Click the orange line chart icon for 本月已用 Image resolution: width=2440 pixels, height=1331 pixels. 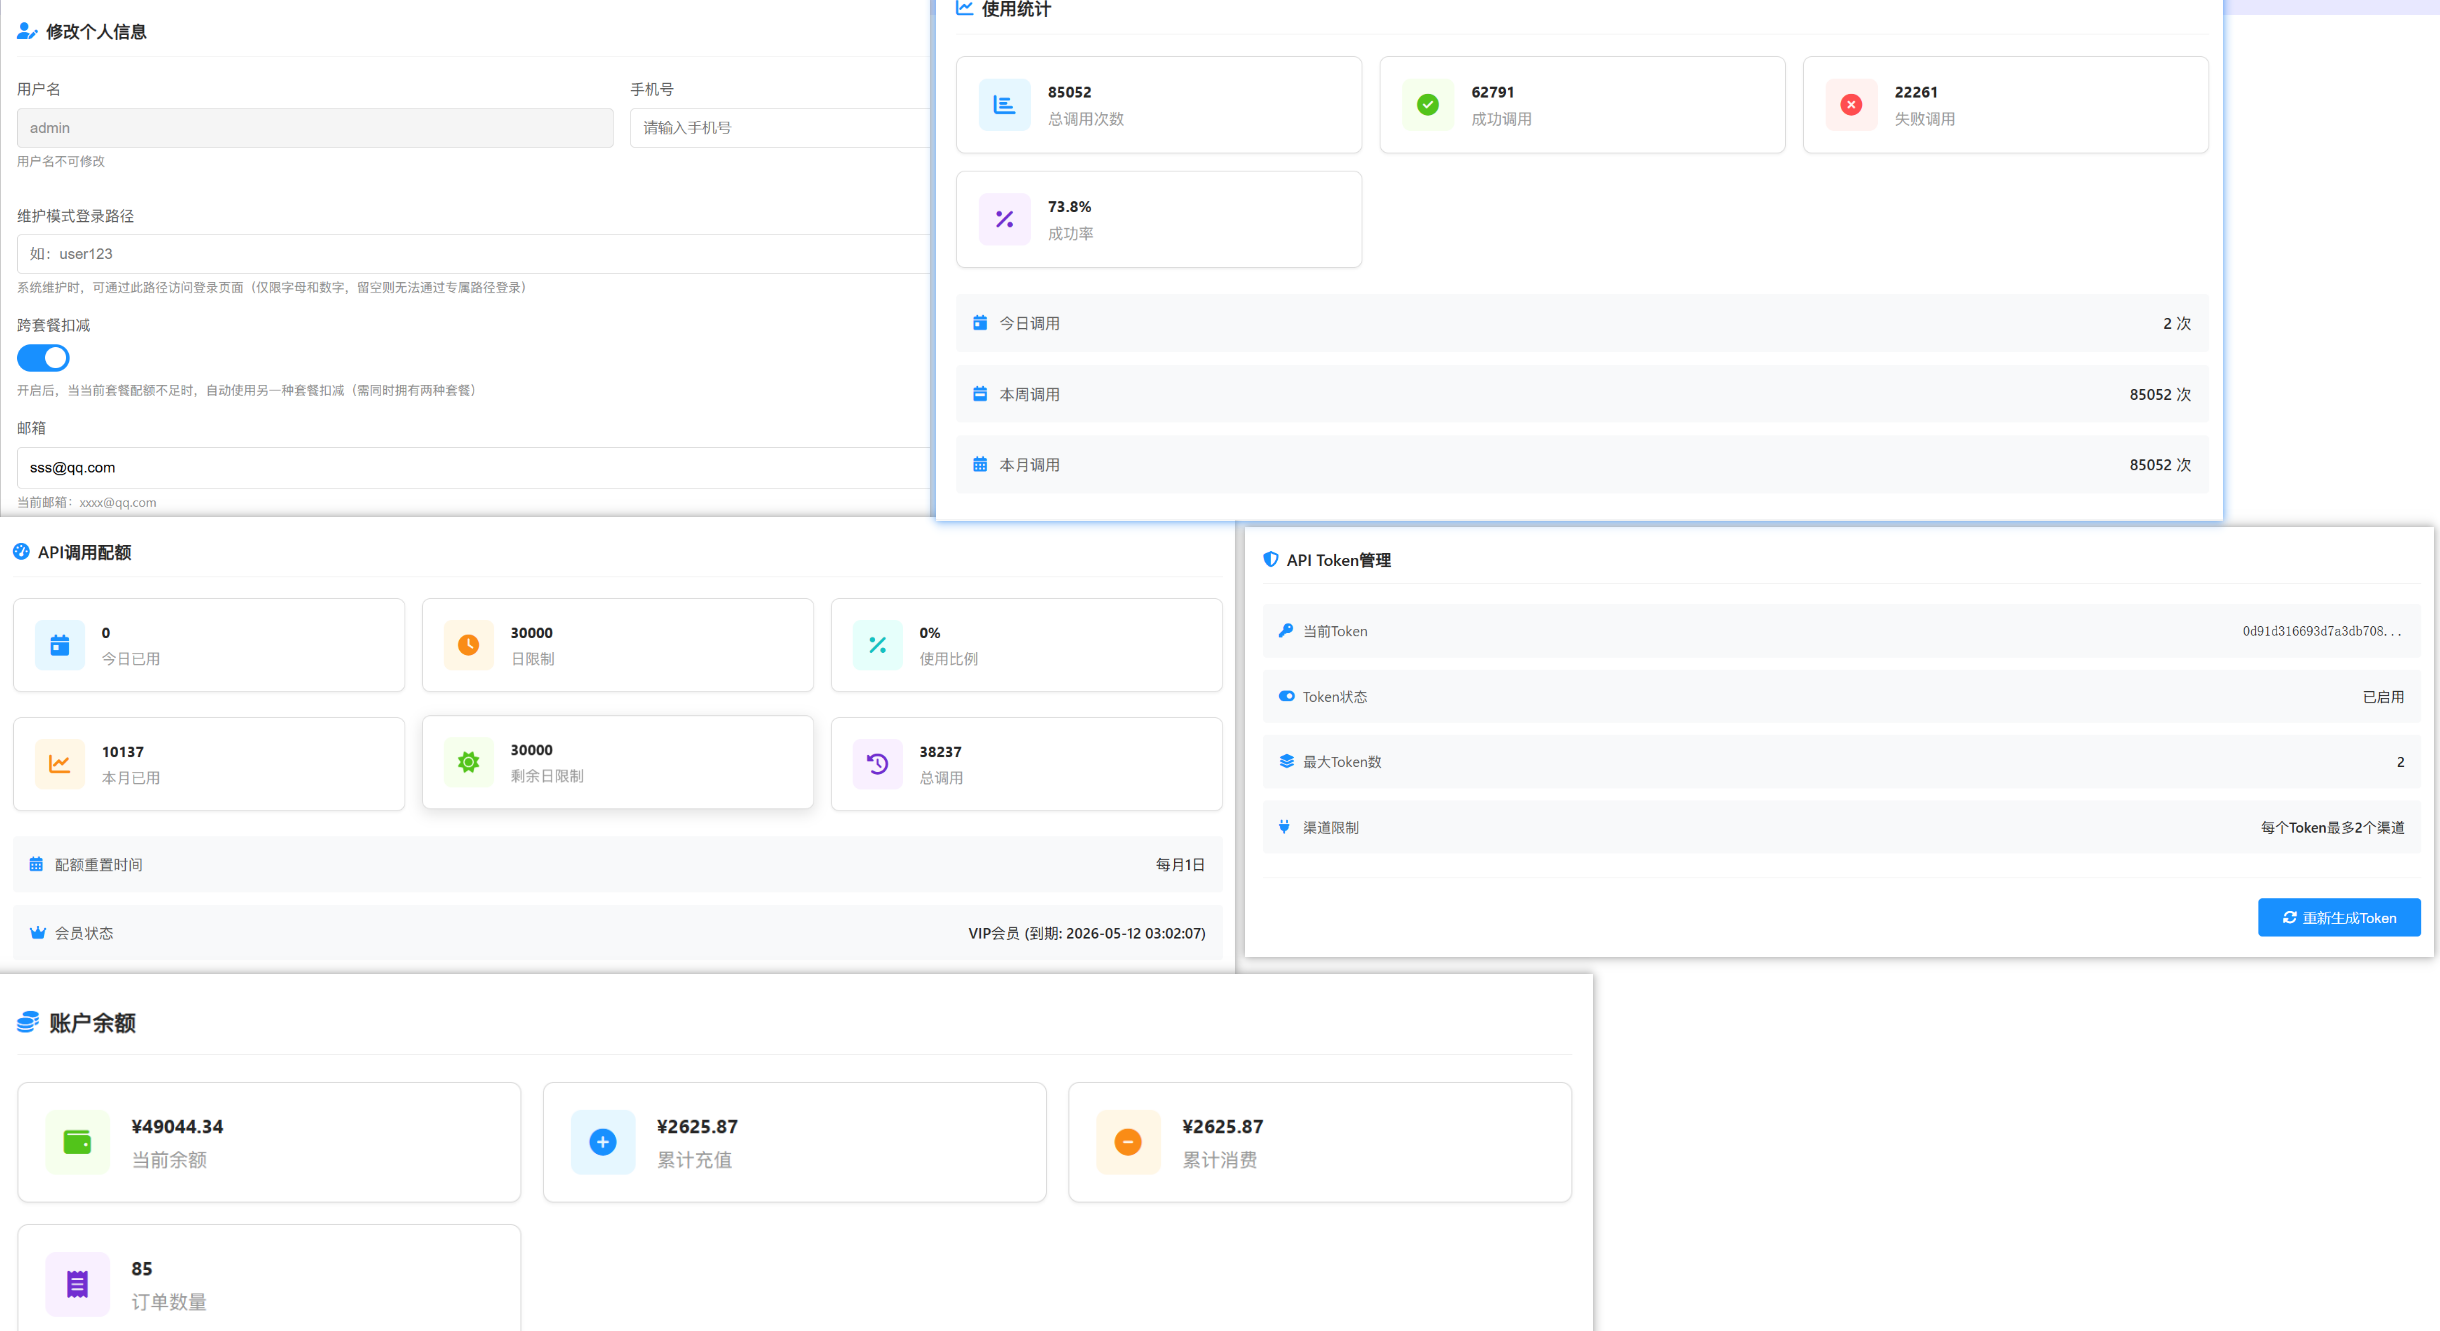[60, 764]
